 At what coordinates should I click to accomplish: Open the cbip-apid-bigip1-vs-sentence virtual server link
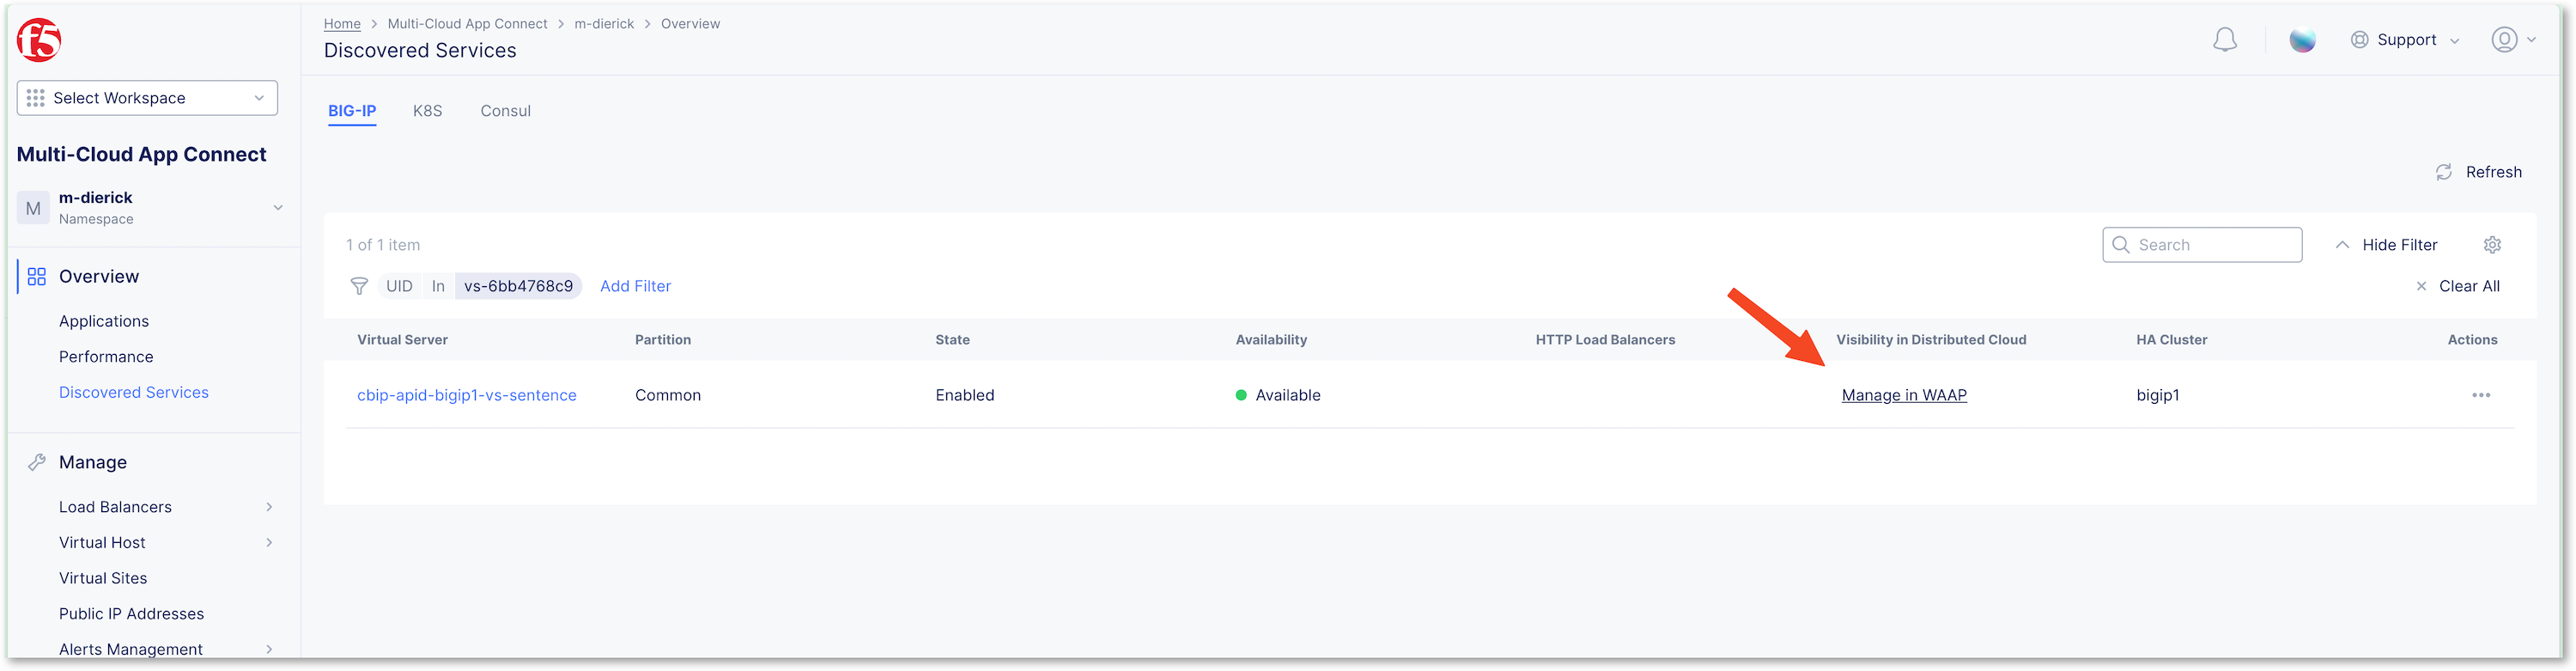(x=467, y=395)
